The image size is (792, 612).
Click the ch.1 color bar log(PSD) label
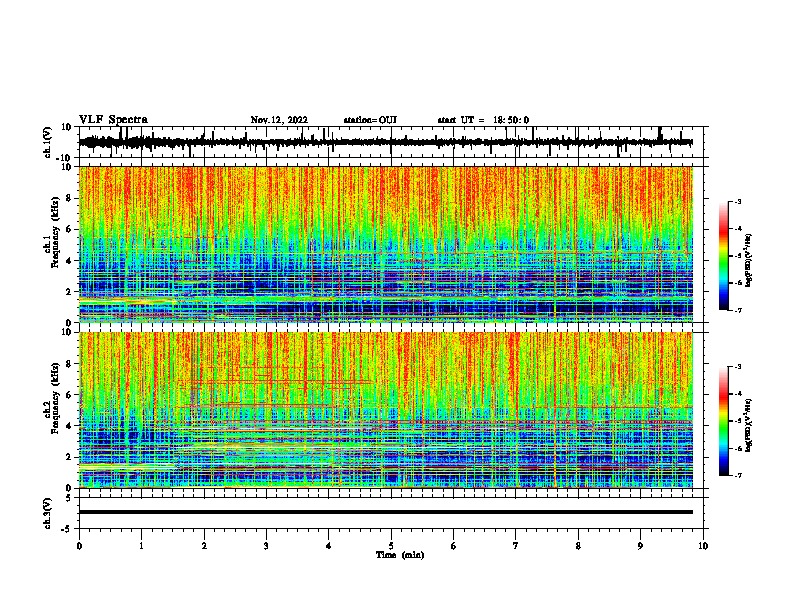[x=749, y=260]
